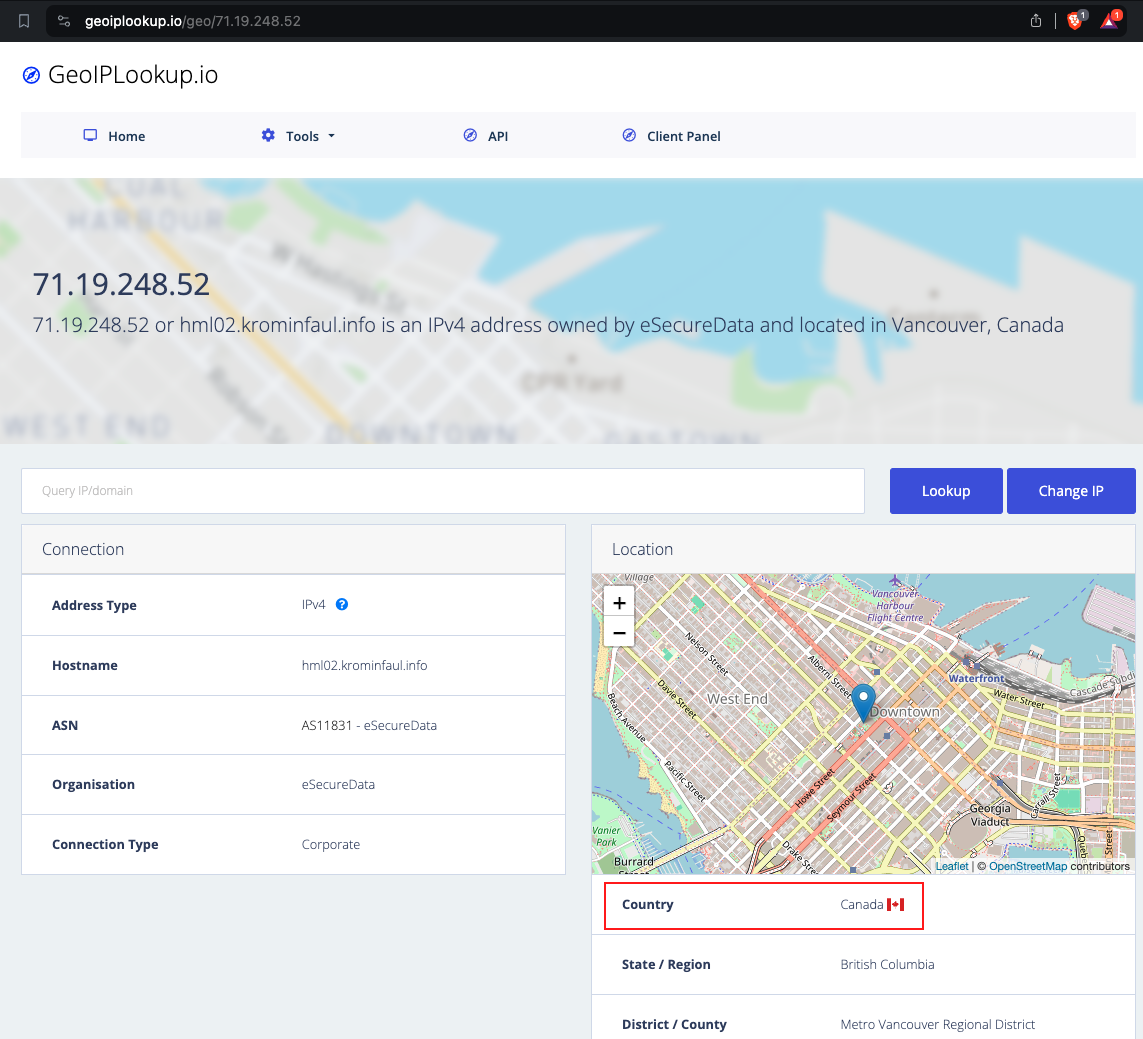Go to the Home menu item
This screenshot has height=1039, width=1143.
(x=114, y=136)
